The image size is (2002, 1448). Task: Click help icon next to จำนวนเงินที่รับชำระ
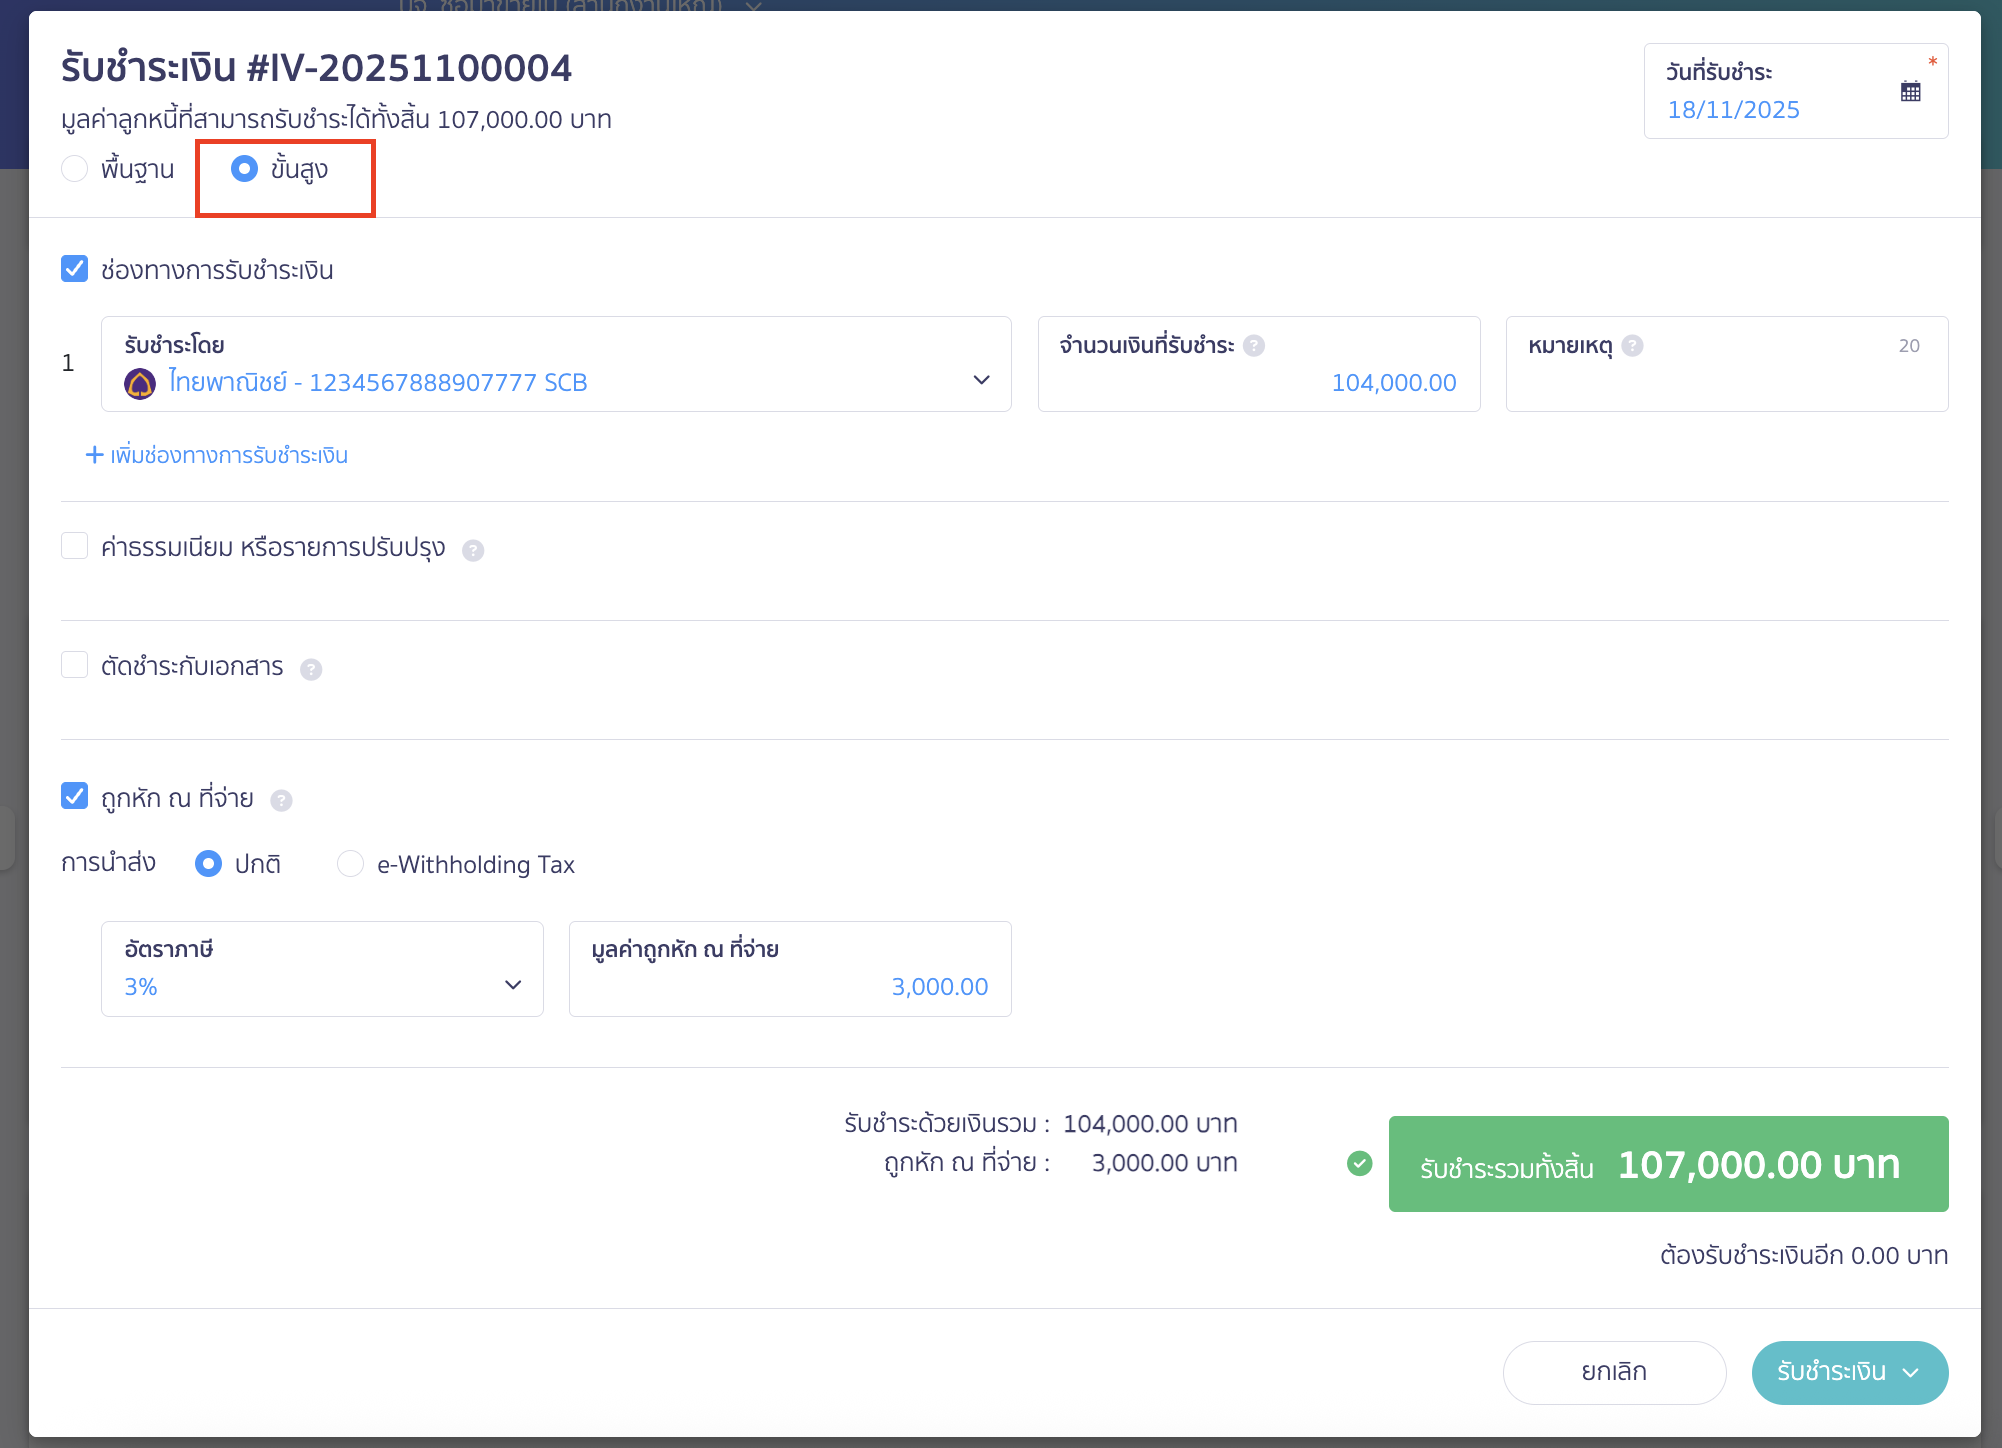pyautogui.click(x=1254, y=346)
